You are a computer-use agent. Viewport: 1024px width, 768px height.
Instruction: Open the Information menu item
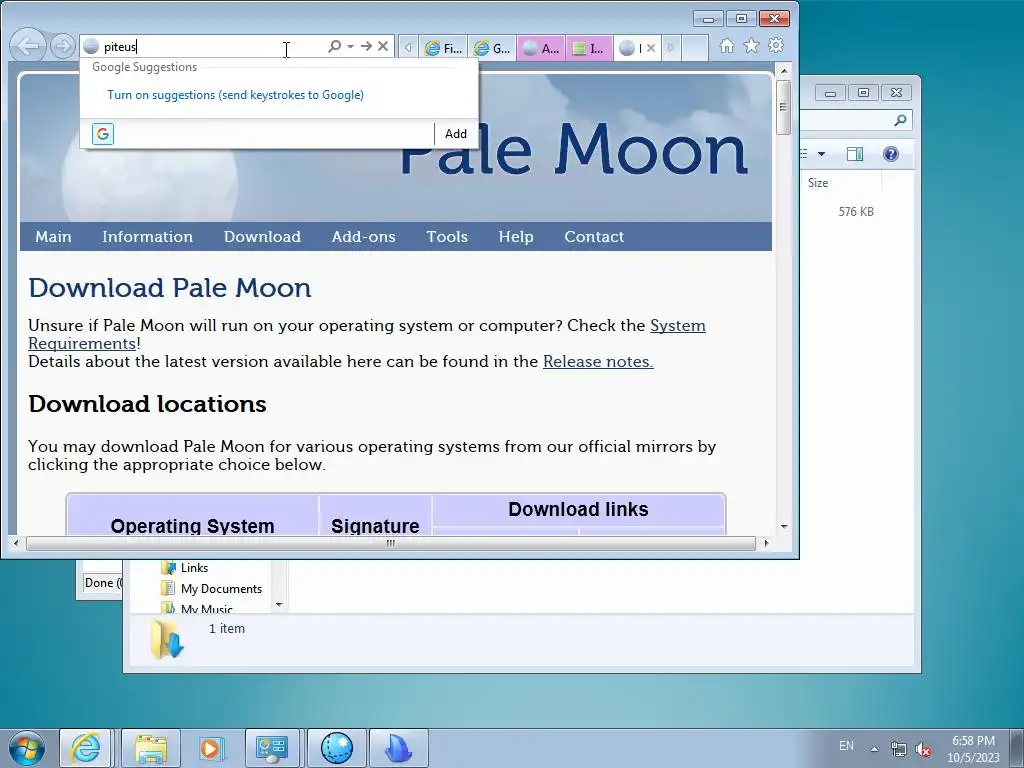(148, 236)
